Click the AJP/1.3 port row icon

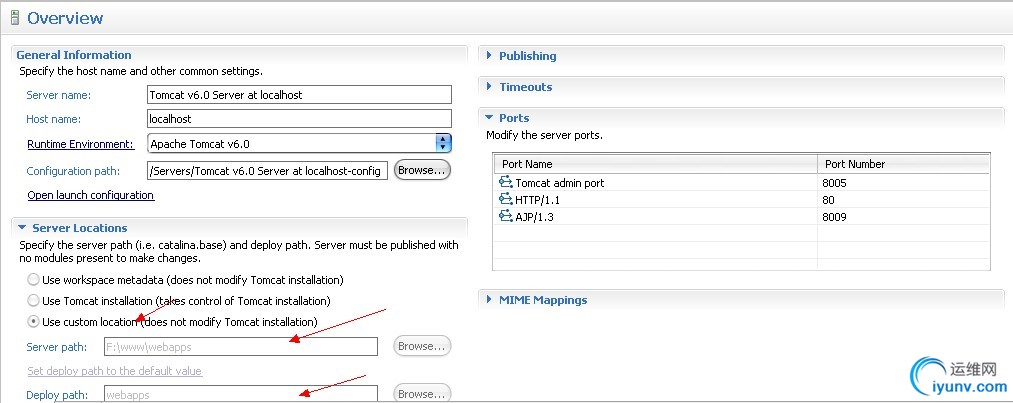tap(505, 216)
